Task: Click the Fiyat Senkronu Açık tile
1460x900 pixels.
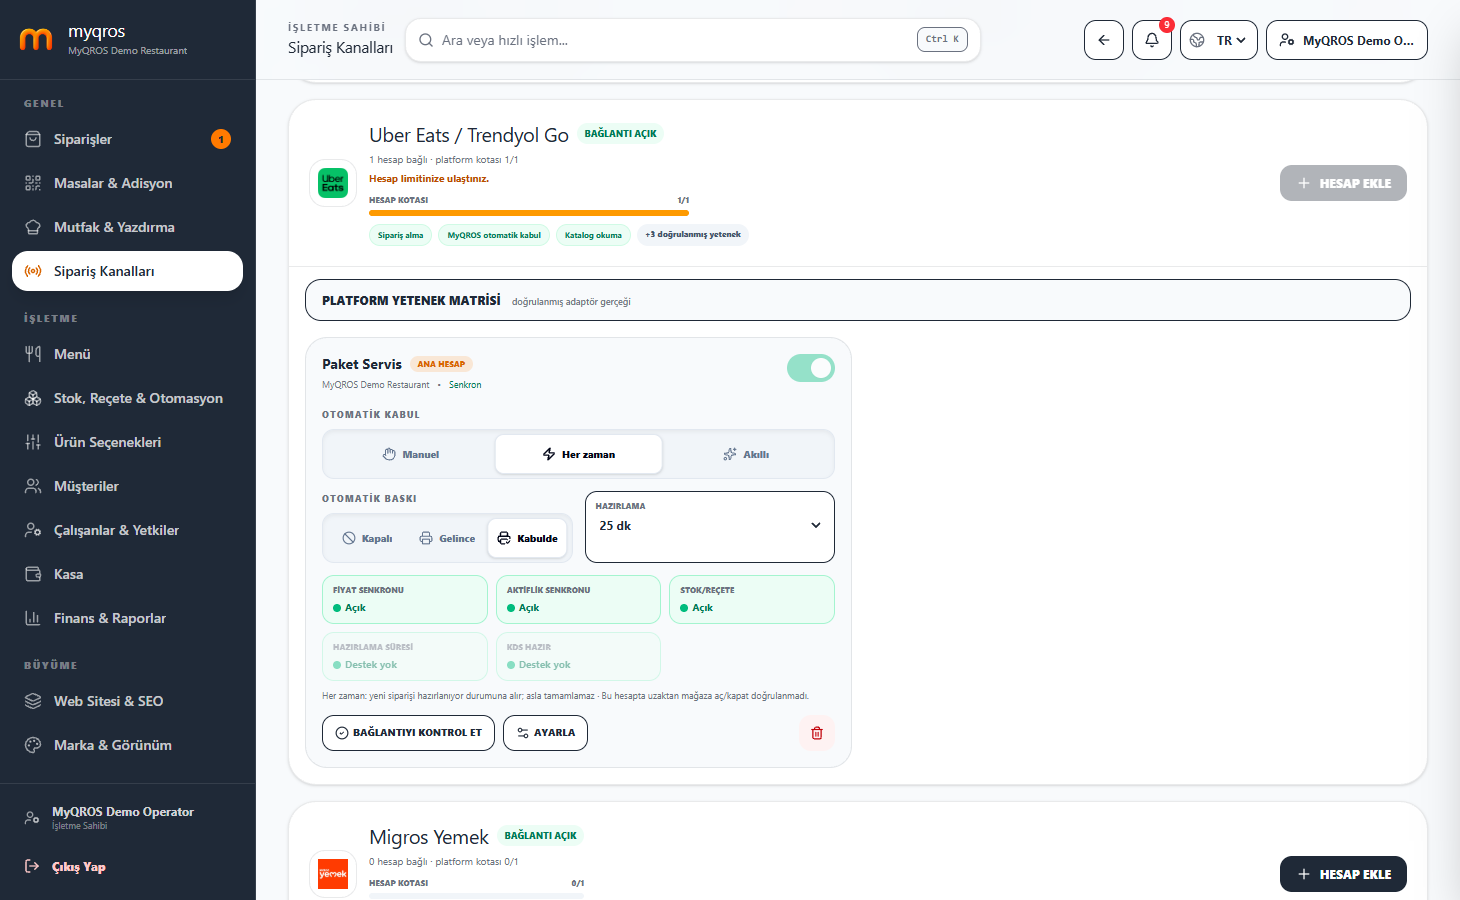Action: click(x=405, y=599)
